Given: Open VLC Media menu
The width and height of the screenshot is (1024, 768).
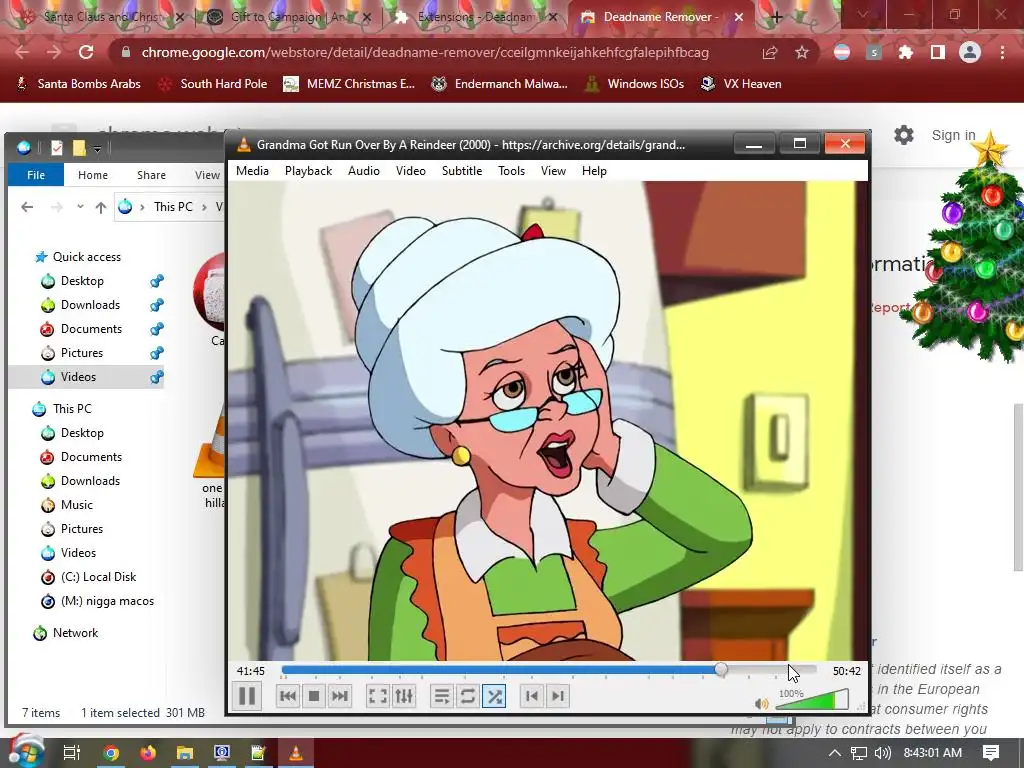Looking at the screenshot, I should click(252, 170).
